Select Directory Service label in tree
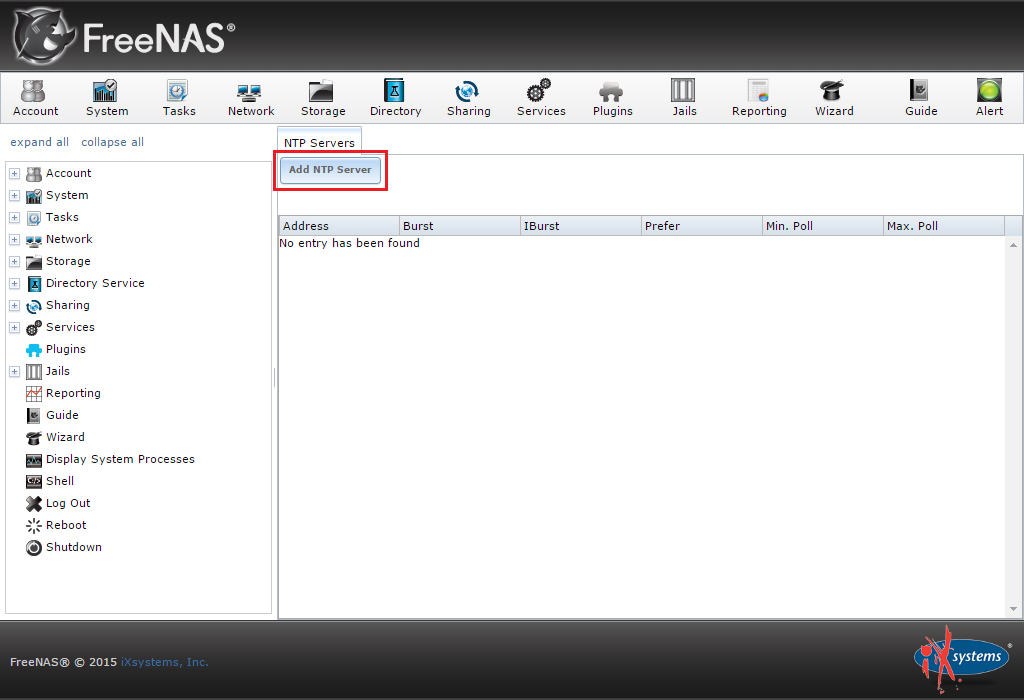Image resolution: width=1024 pixels, height=700 pixels. click(x=95, y=283)
